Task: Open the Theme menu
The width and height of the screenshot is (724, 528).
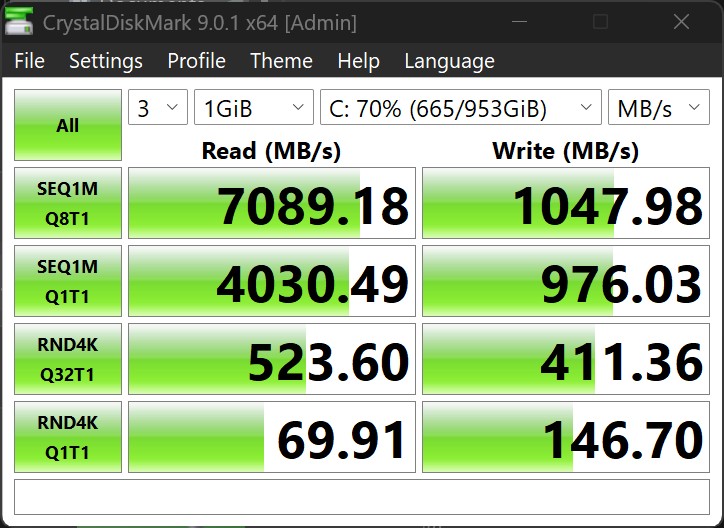Action: (281, 61)
